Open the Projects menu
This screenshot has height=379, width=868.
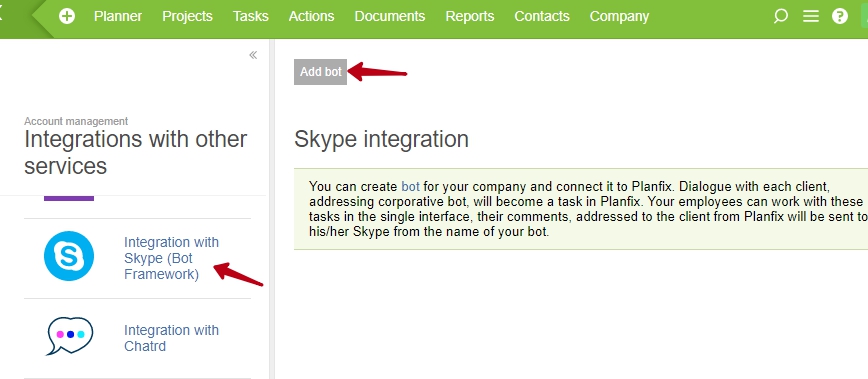pos(187,17)
